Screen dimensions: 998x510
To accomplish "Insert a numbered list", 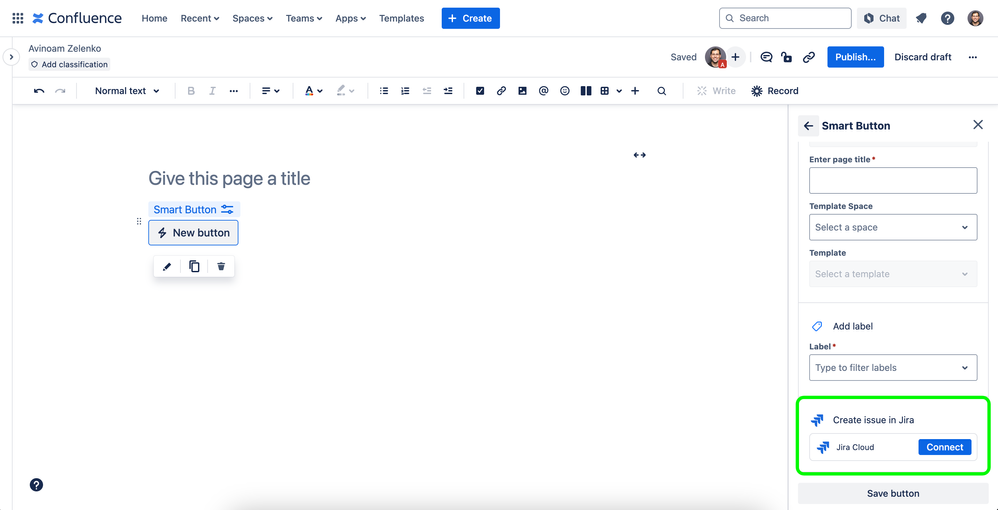I will 405,91.
